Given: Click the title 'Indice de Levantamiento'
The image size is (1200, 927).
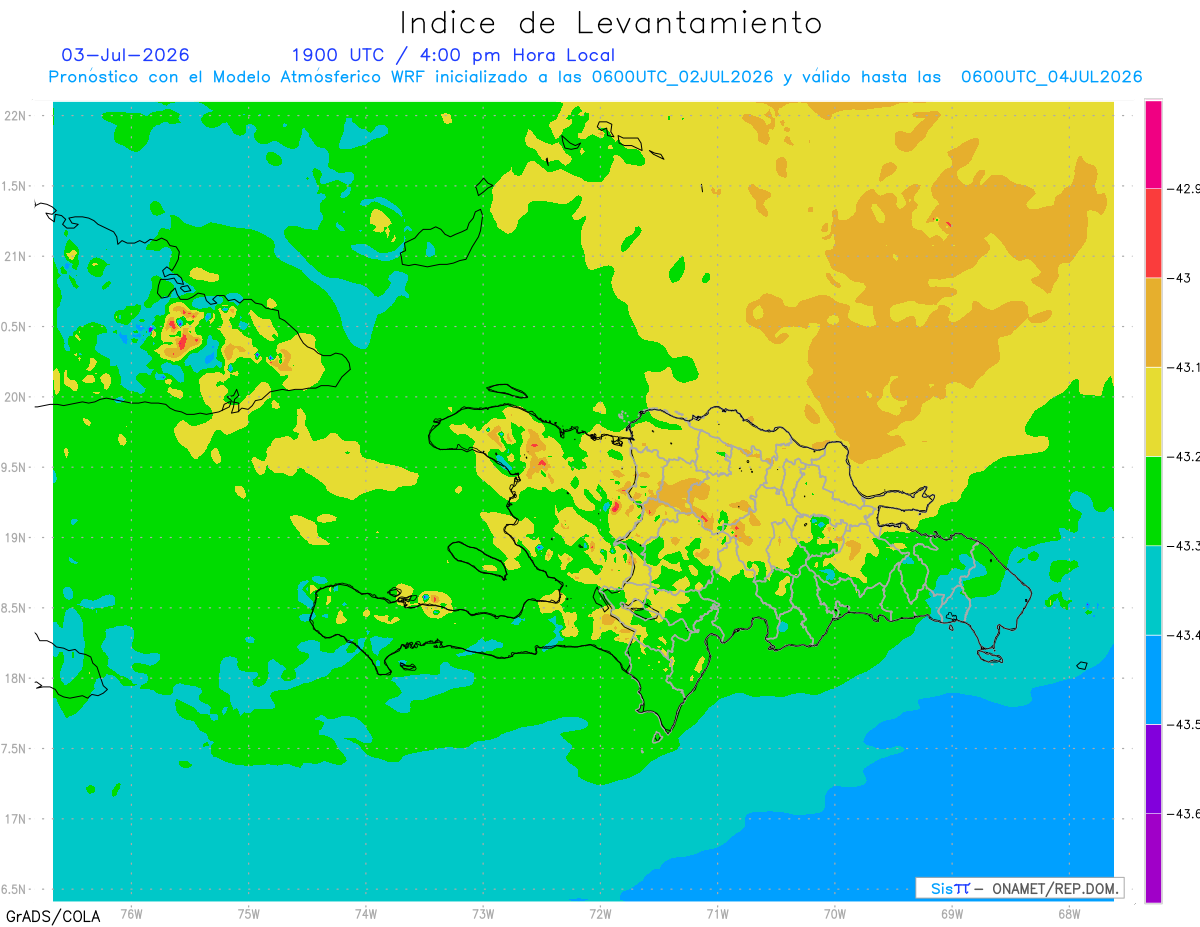Looking at the screenshot, I should point(610,23).
